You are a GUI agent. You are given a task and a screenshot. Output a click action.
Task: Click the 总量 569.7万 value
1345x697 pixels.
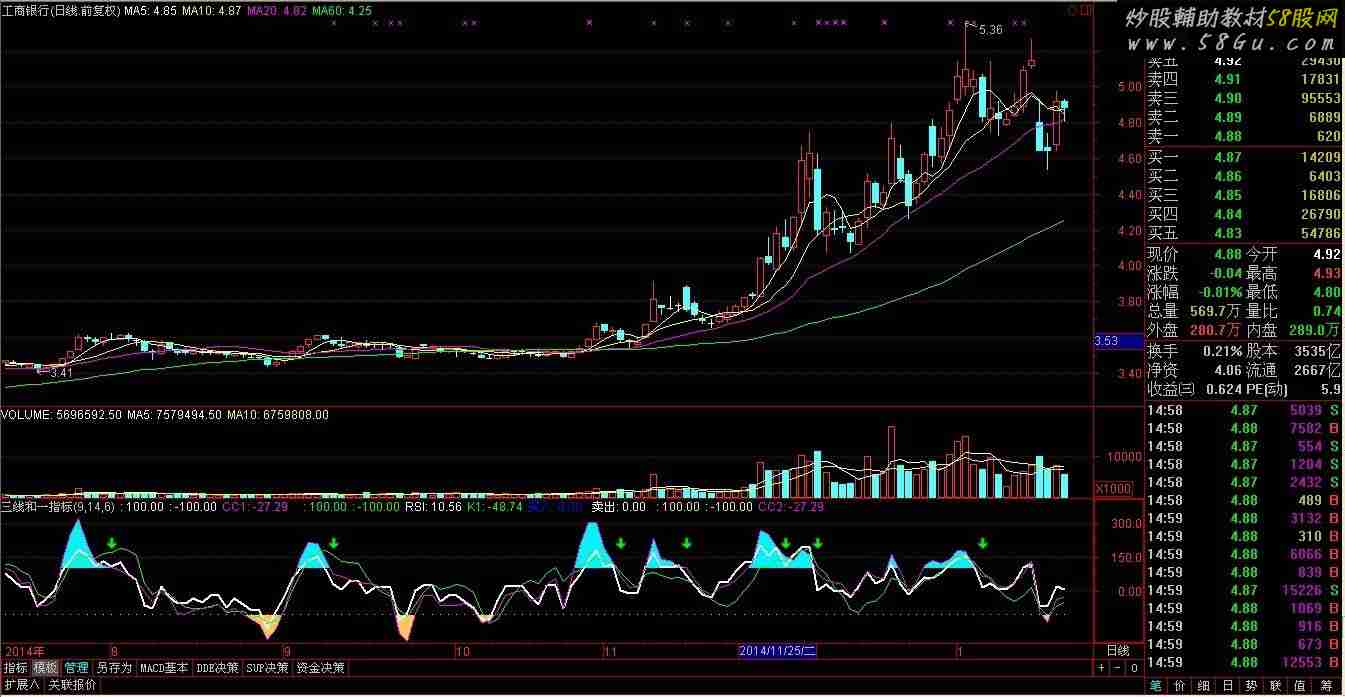1213,311
